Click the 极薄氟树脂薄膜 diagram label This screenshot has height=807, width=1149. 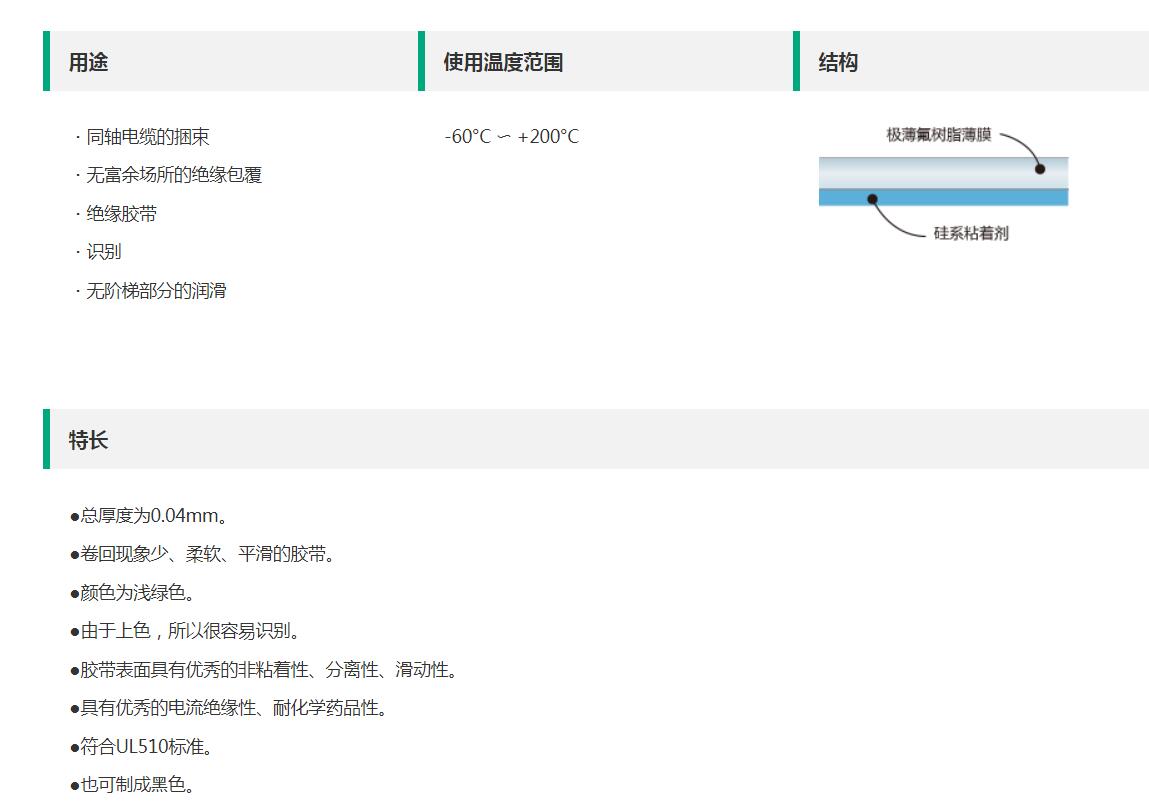coord(939,134)
